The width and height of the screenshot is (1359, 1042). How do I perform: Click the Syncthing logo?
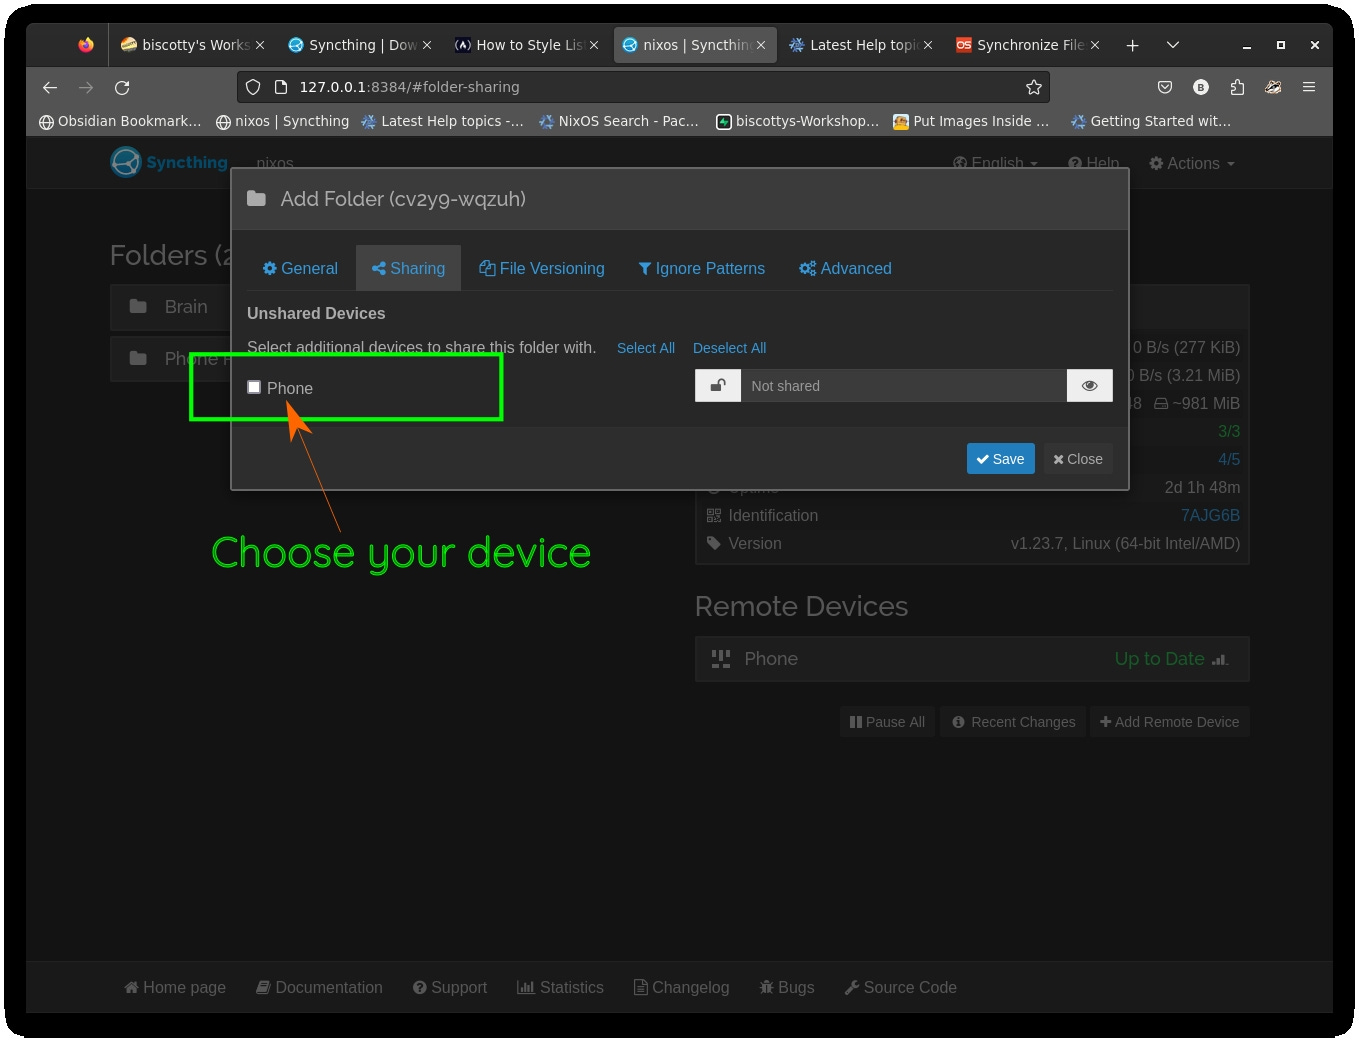pos(169,162)
